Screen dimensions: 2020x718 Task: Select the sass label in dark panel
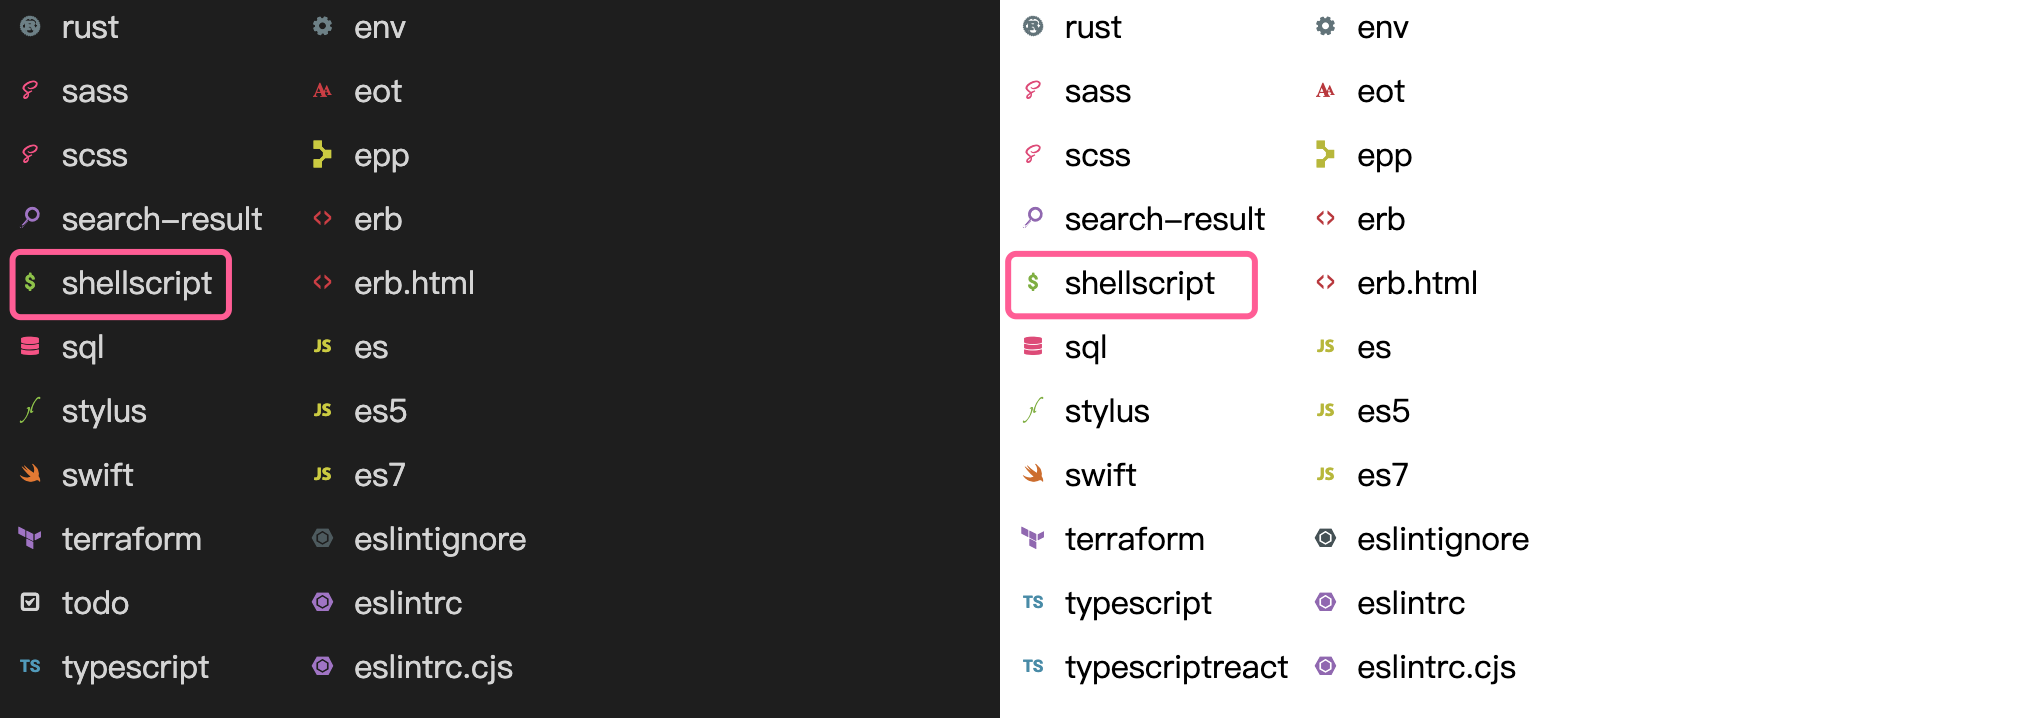coord(95,92)
